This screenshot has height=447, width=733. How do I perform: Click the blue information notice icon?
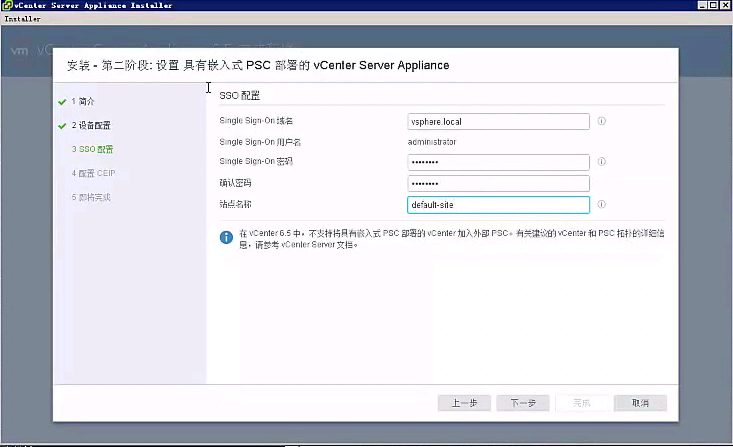226,238
